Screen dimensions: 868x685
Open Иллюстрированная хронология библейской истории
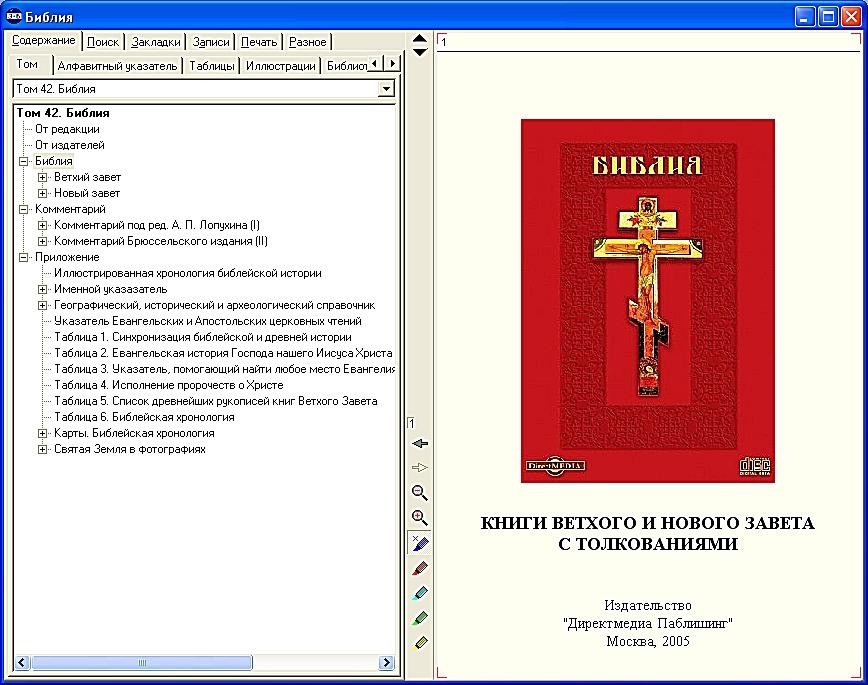[x=188, y=273]
